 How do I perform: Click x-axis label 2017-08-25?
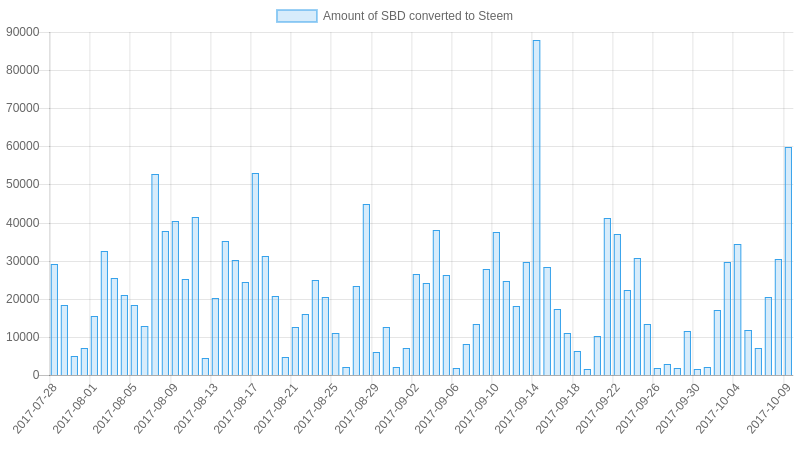pyautogui.click(x=315, y=409)
